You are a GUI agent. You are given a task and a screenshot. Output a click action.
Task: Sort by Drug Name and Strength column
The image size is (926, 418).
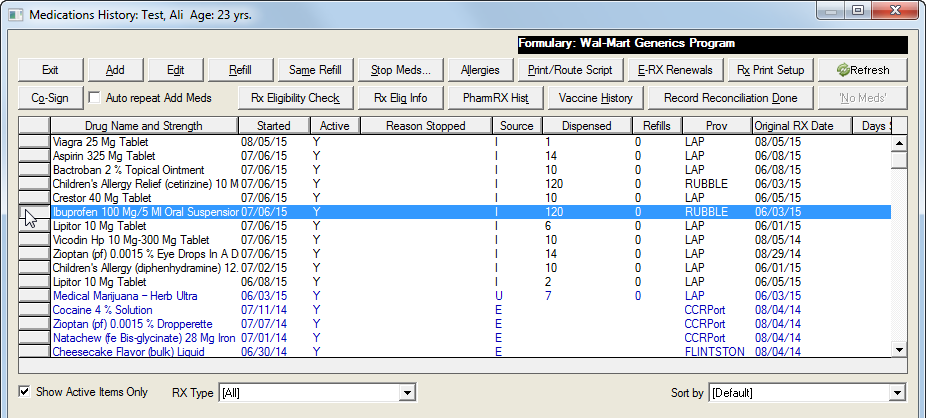click(143, 126)
